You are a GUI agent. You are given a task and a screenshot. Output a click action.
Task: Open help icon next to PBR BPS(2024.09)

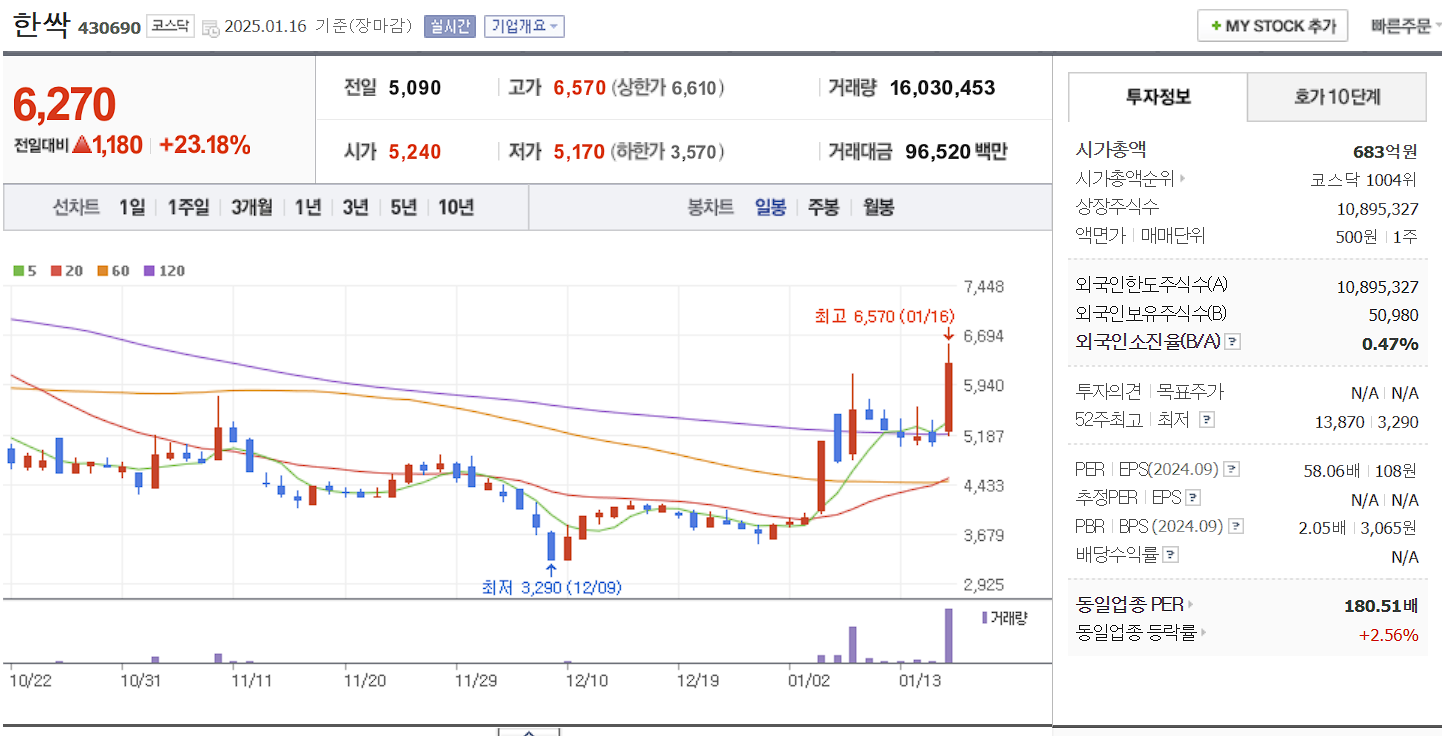[1235, 525]
